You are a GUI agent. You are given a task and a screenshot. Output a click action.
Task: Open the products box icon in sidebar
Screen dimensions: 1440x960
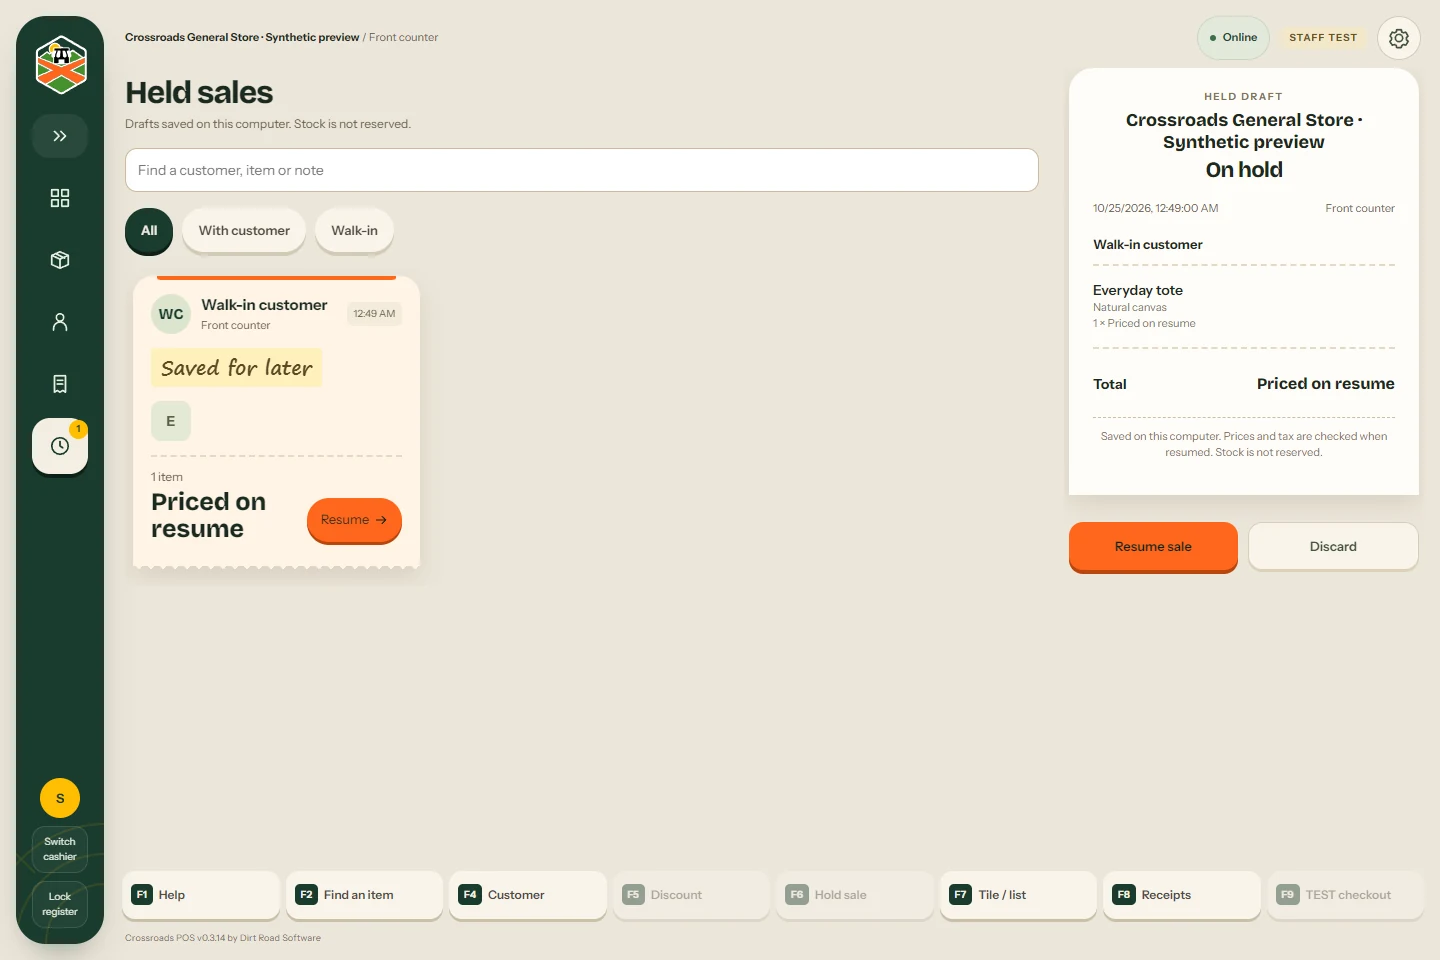click(x=60, y=260)
